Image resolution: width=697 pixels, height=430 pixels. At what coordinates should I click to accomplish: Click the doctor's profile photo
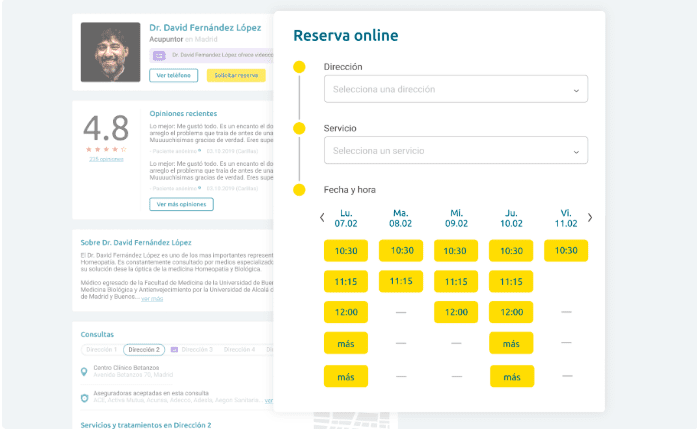110,52
